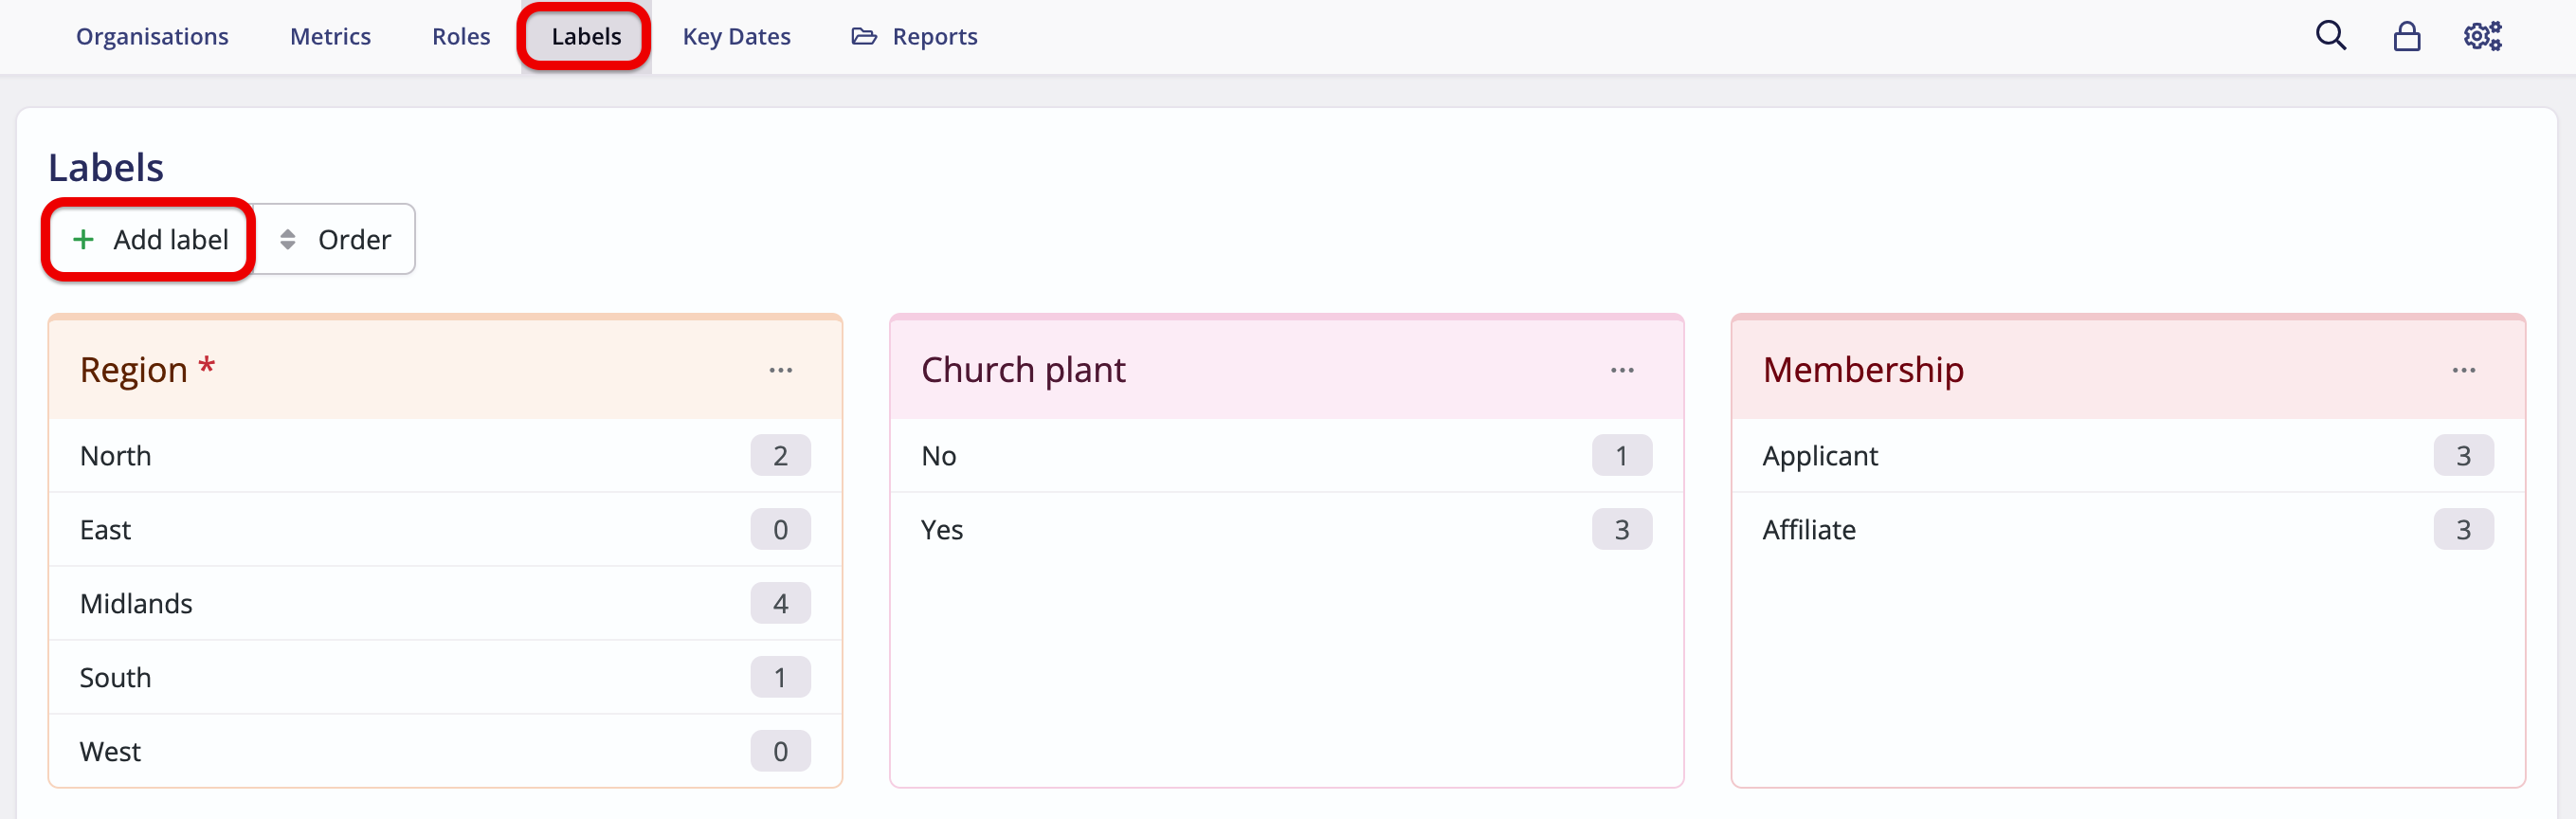Screen dimensions: 2576x819
Task: Open the settings gear icon
Action: tap(2483, 36)
